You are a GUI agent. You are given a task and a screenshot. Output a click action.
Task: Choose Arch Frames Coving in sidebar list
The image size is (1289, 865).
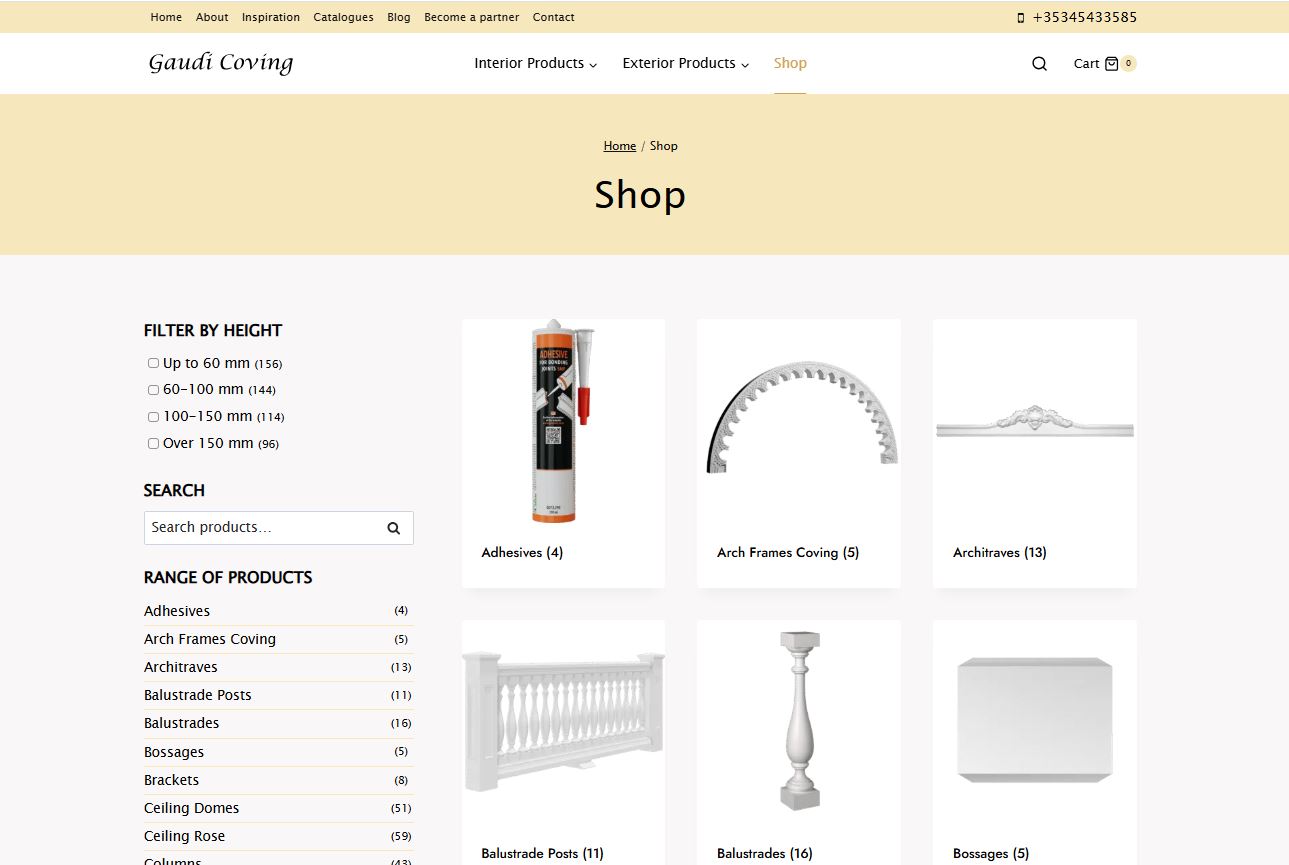pyautogui.click(x=210, y=639)
